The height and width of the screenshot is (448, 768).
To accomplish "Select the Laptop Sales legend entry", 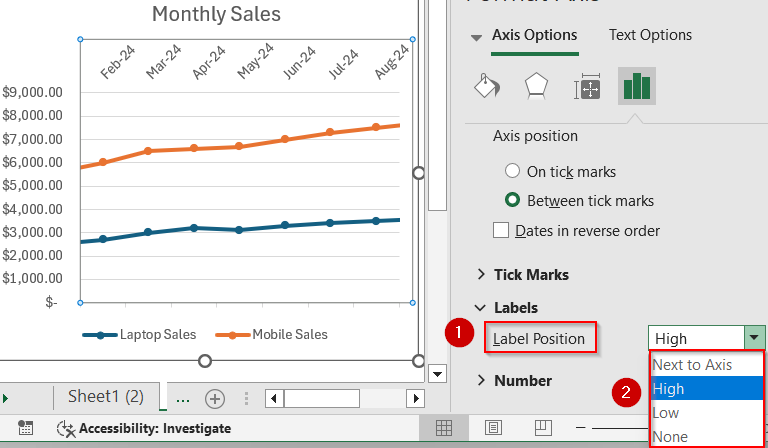I will 139,335.
